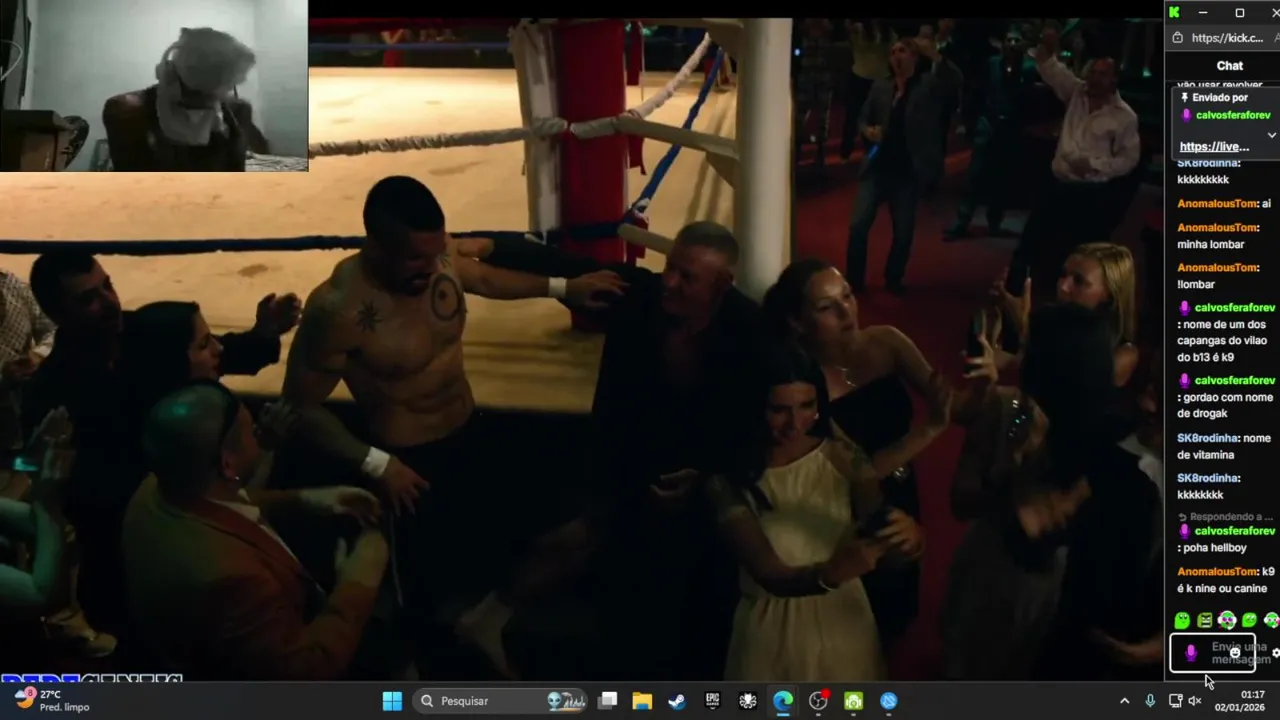The image size is (1280, 720).
Task: Open the green app icon in taskbar
Action: 853,701
